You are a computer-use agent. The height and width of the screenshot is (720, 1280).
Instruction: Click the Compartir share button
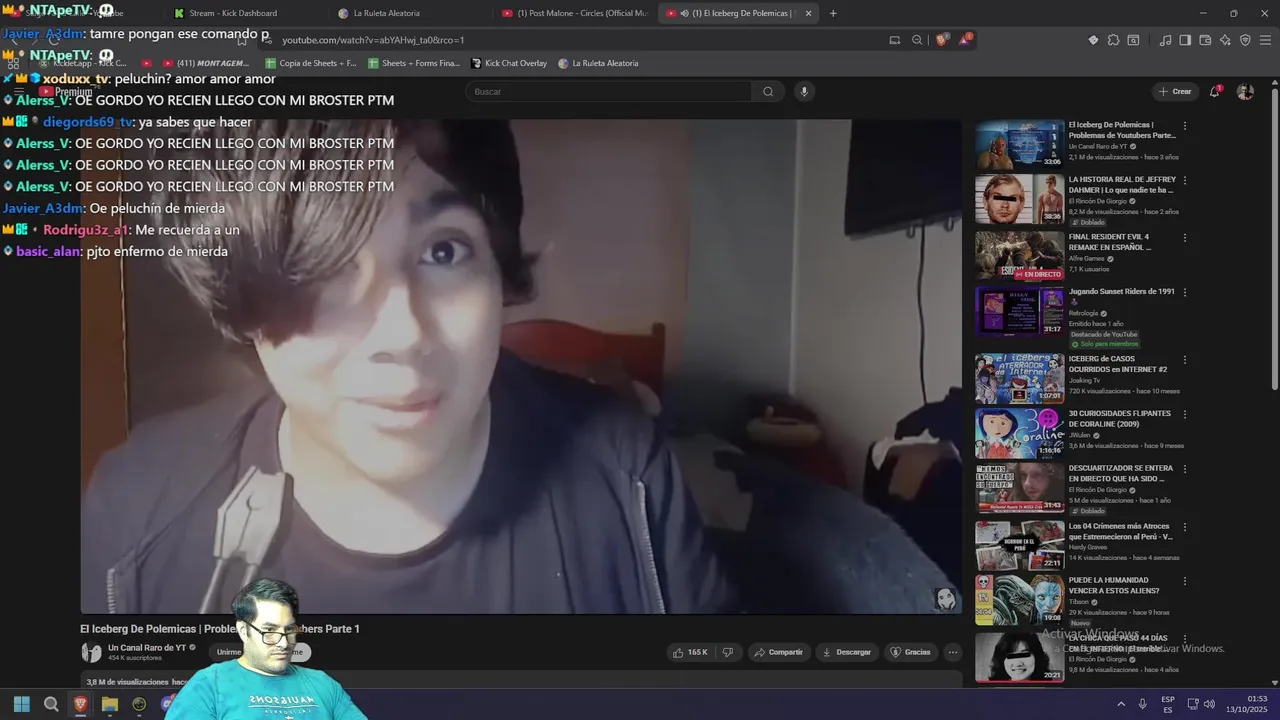778,652
